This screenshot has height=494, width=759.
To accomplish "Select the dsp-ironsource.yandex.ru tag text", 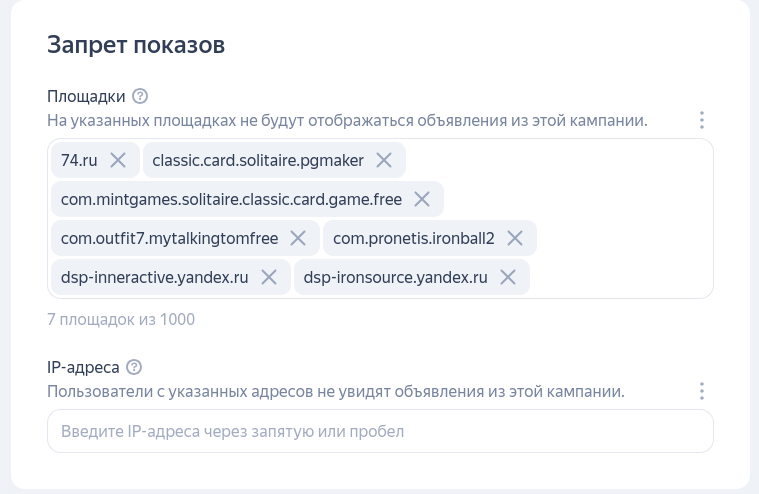I will pos(395,277).
